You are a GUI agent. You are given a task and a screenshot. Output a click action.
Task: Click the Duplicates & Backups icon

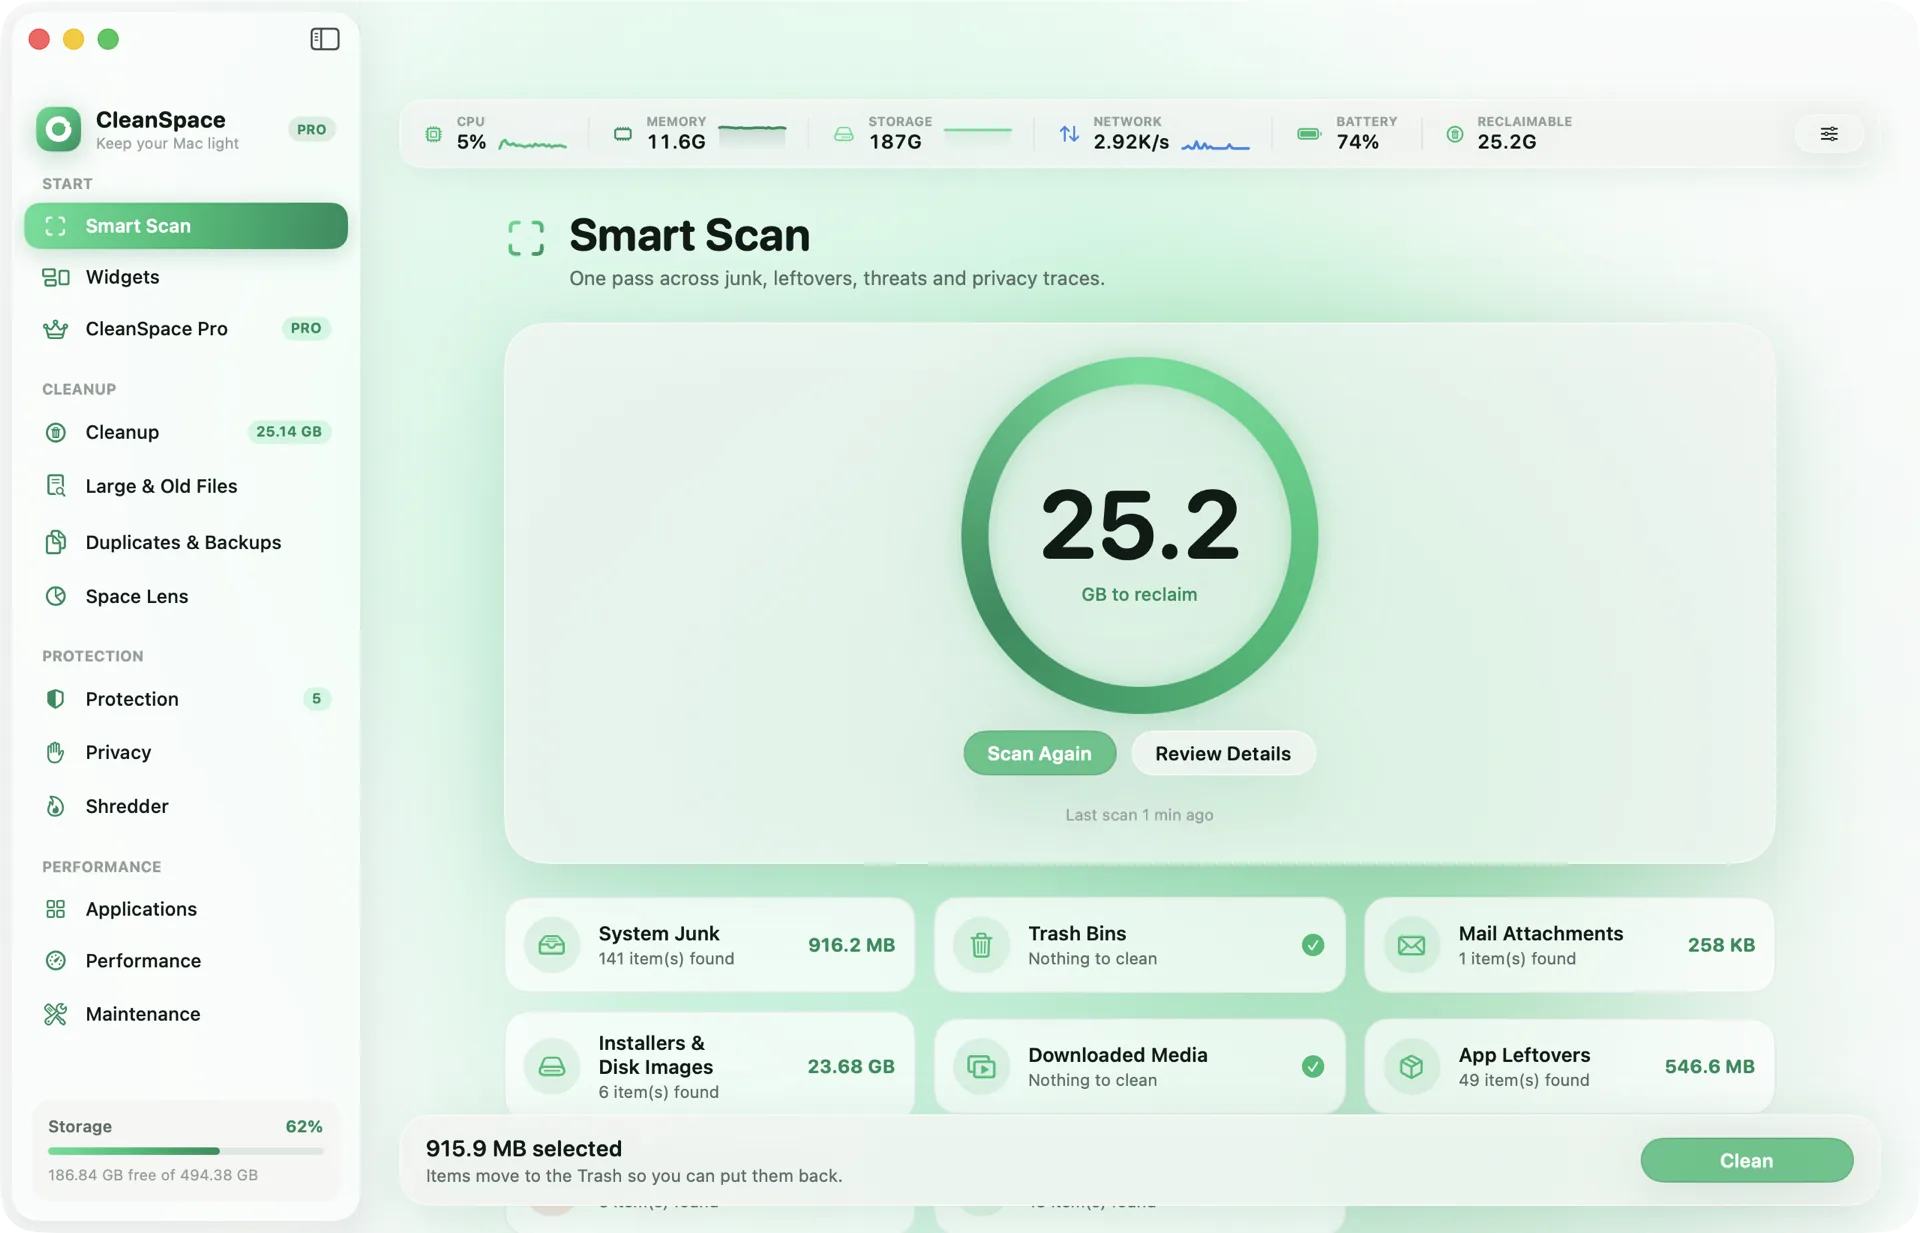pyautogui.click(x=56, y=542)
